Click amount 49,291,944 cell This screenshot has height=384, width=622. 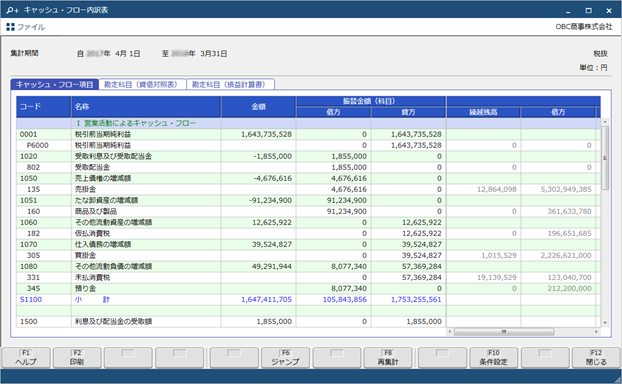click(x=272, y=267)
